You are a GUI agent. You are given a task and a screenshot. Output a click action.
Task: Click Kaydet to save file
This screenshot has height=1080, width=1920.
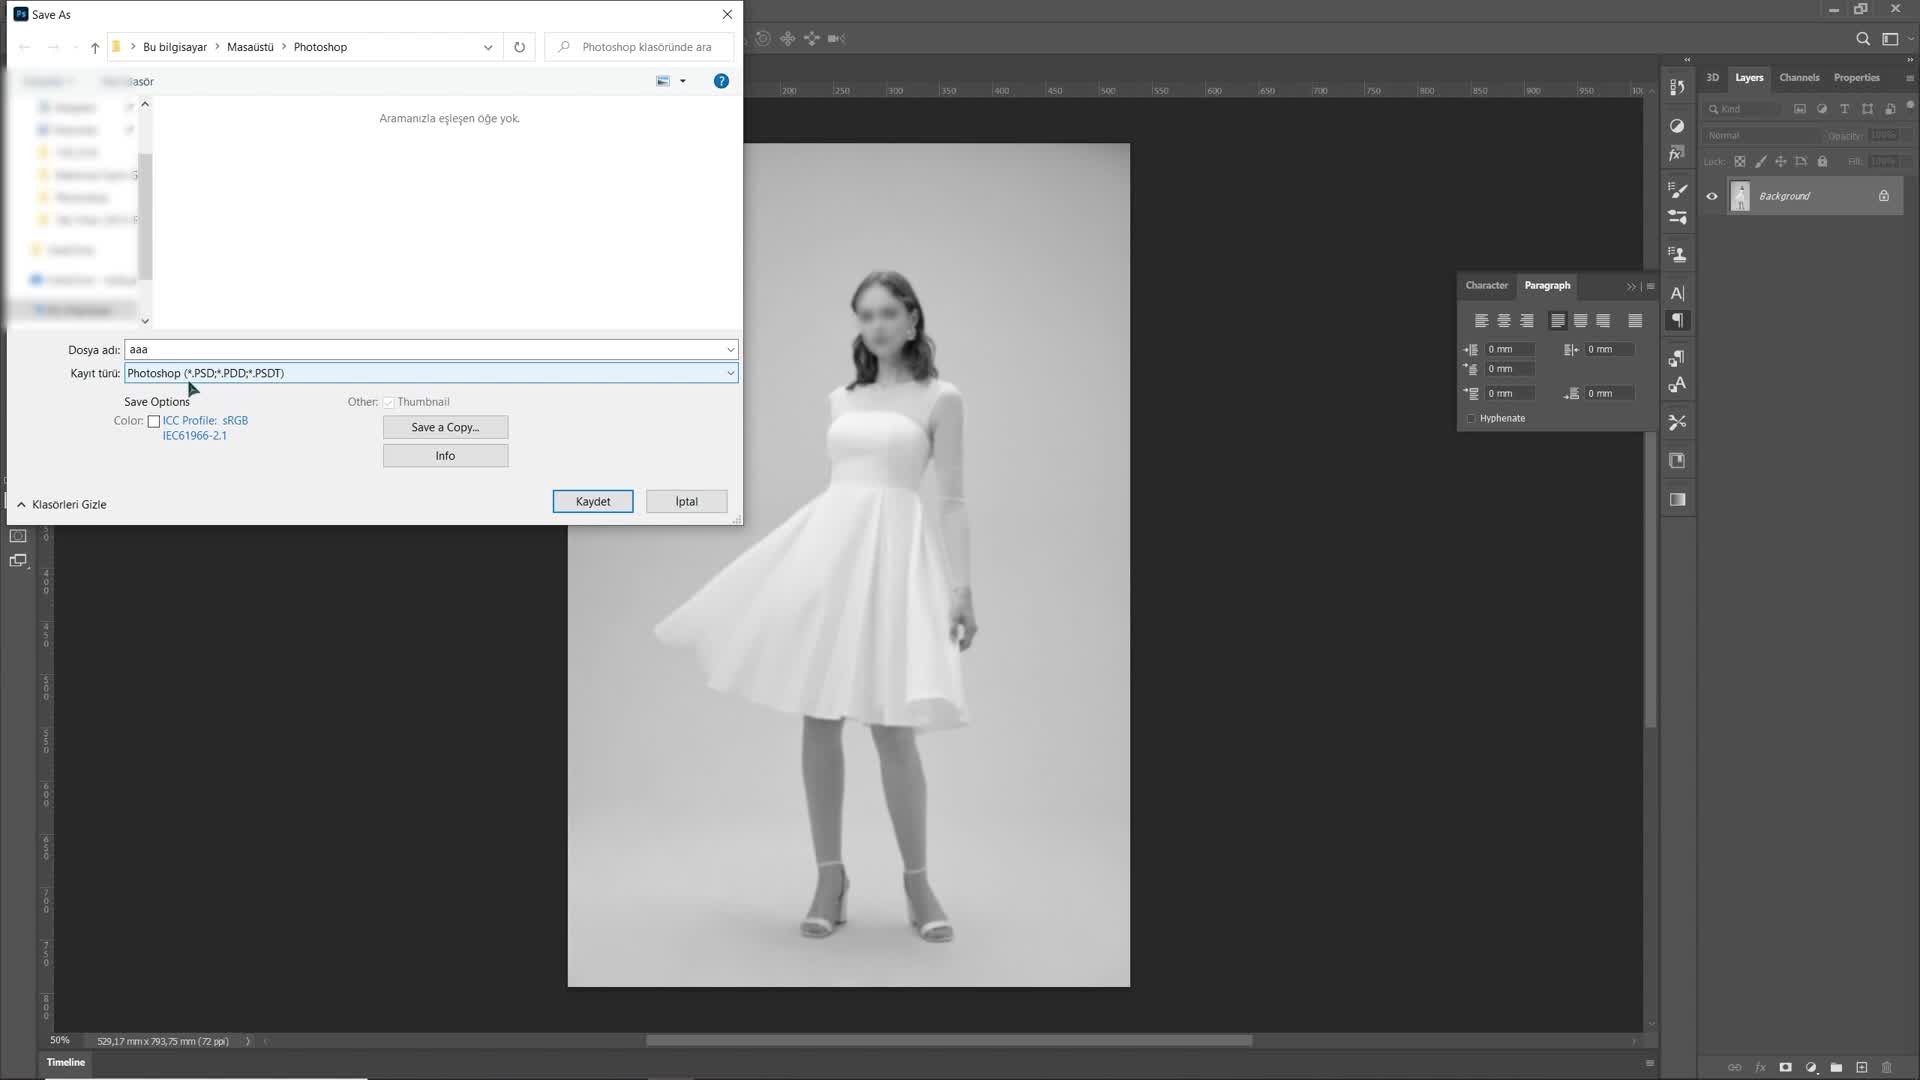pyautogui.click(x=592, y=501)
